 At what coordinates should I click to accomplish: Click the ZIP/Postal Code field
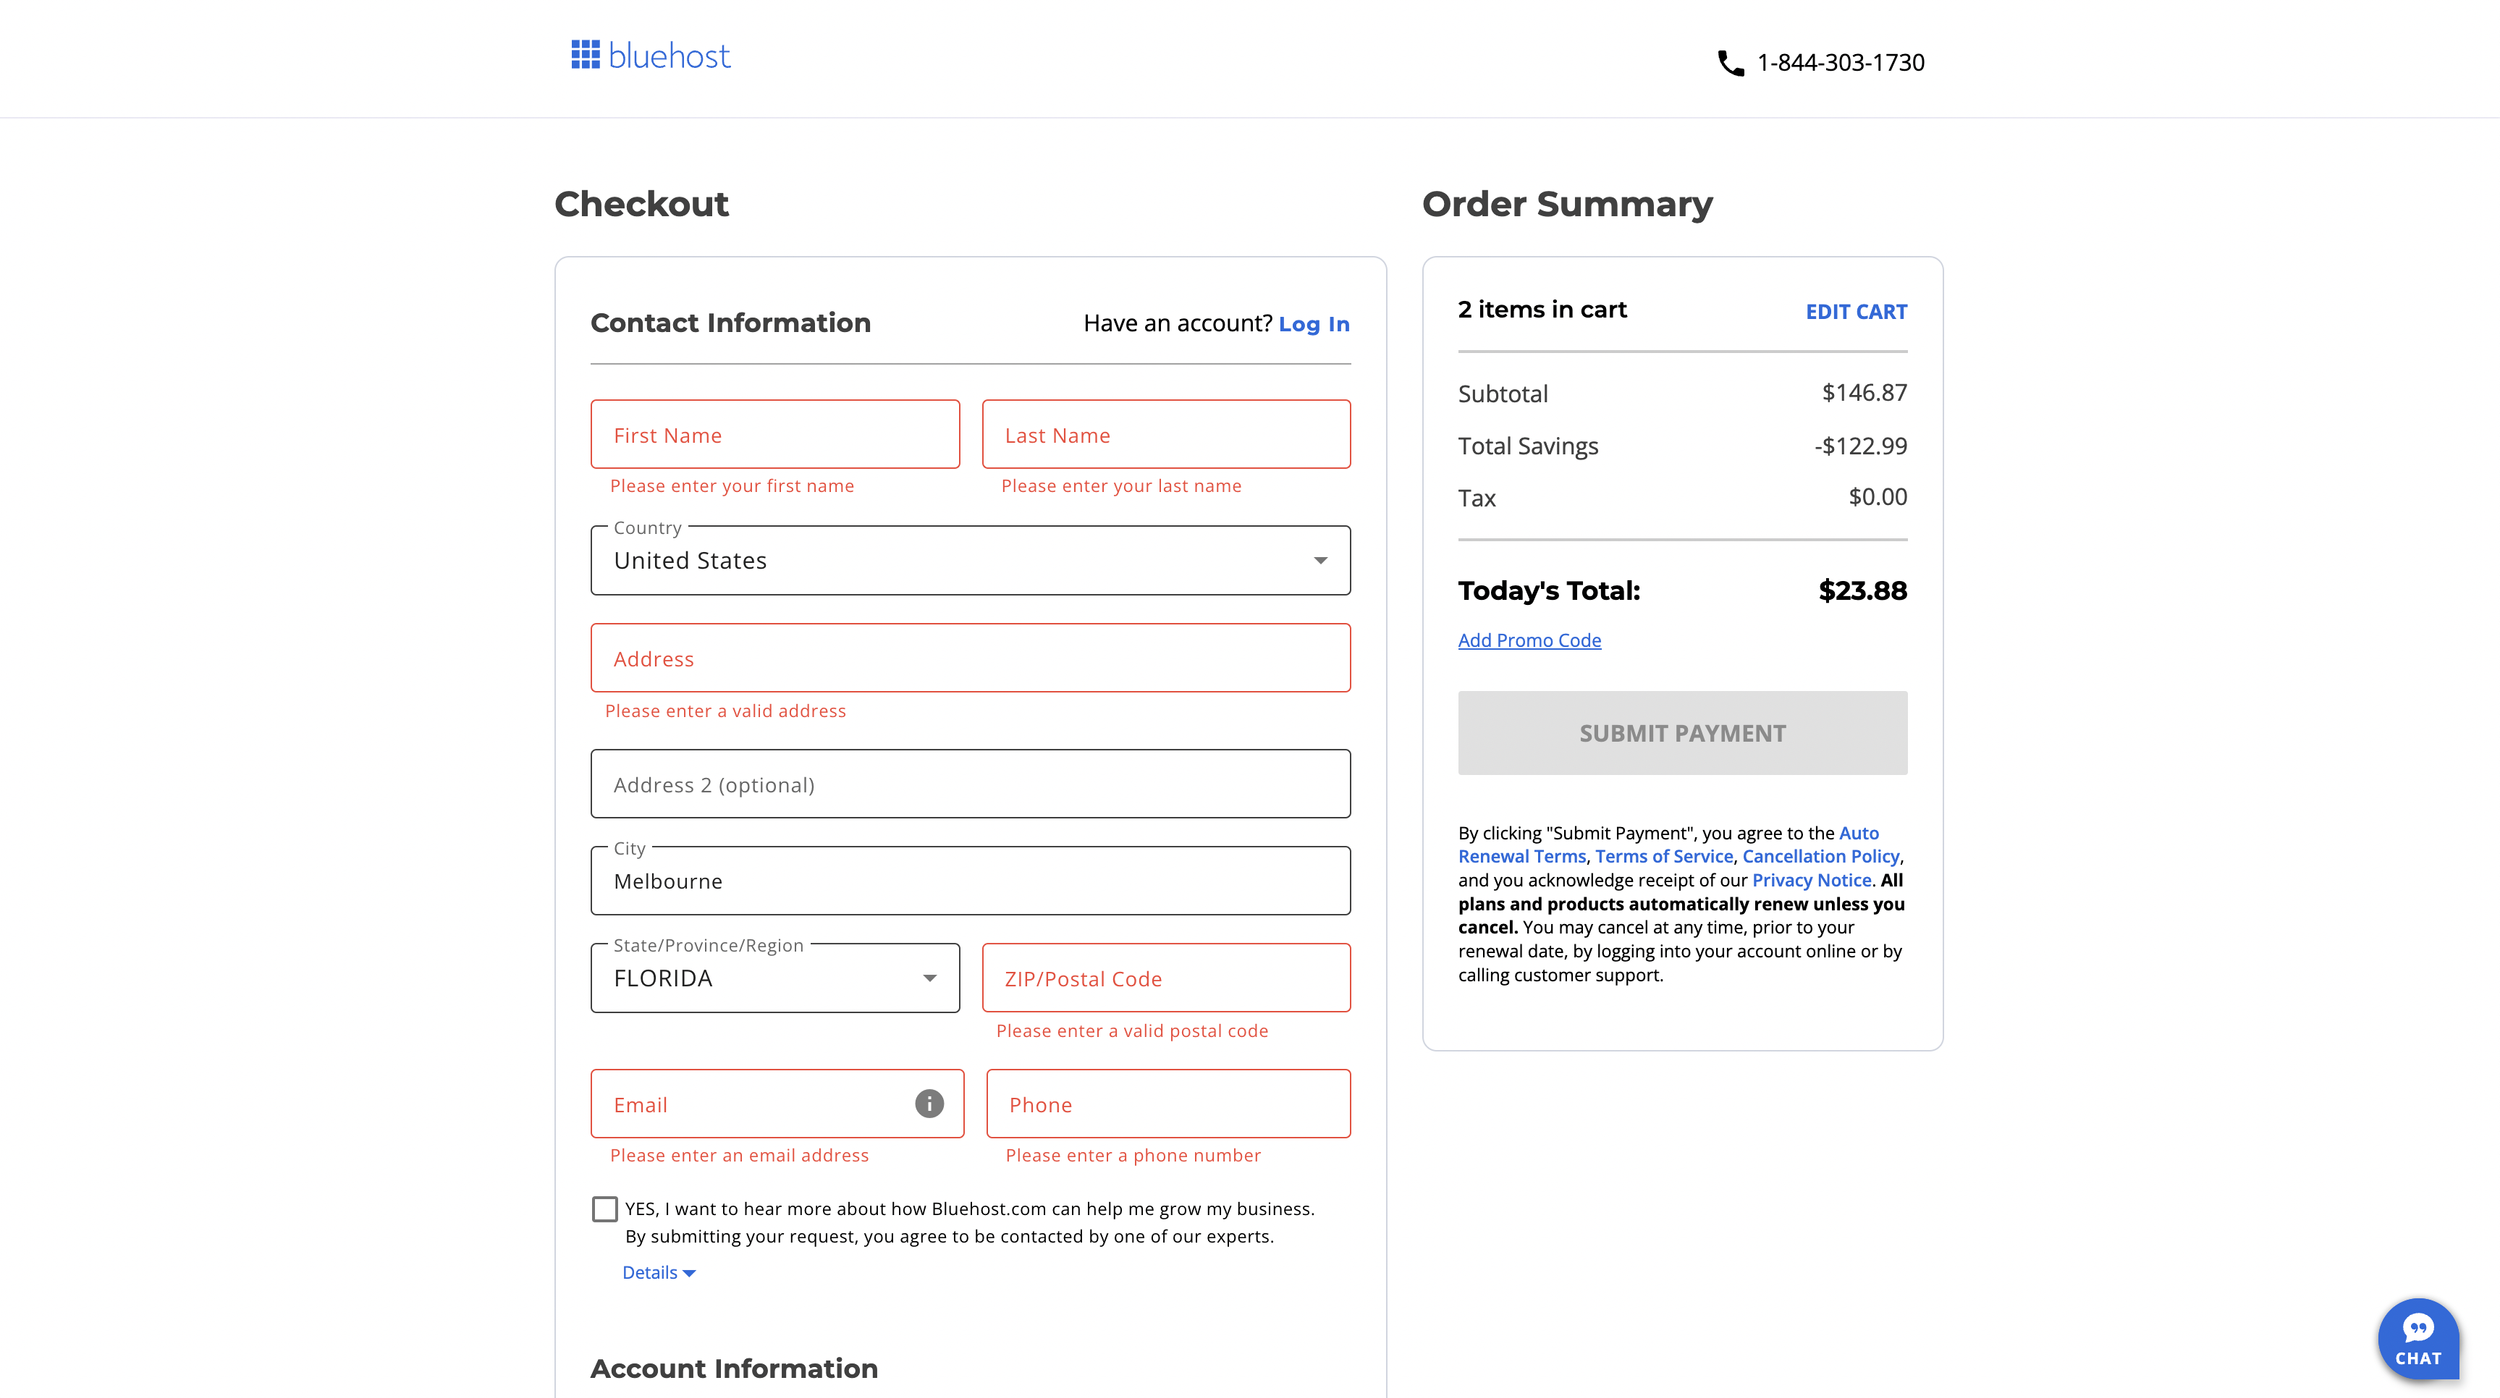click(x=1166, y=978)
